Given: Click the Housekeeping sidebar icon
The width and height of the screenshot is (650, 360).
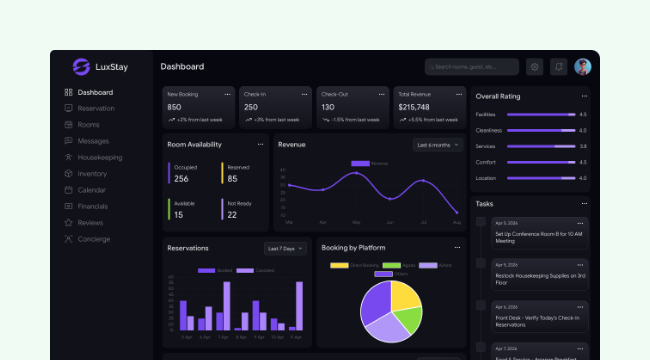Looking at the screenshot, I should [x=68, y=157].
